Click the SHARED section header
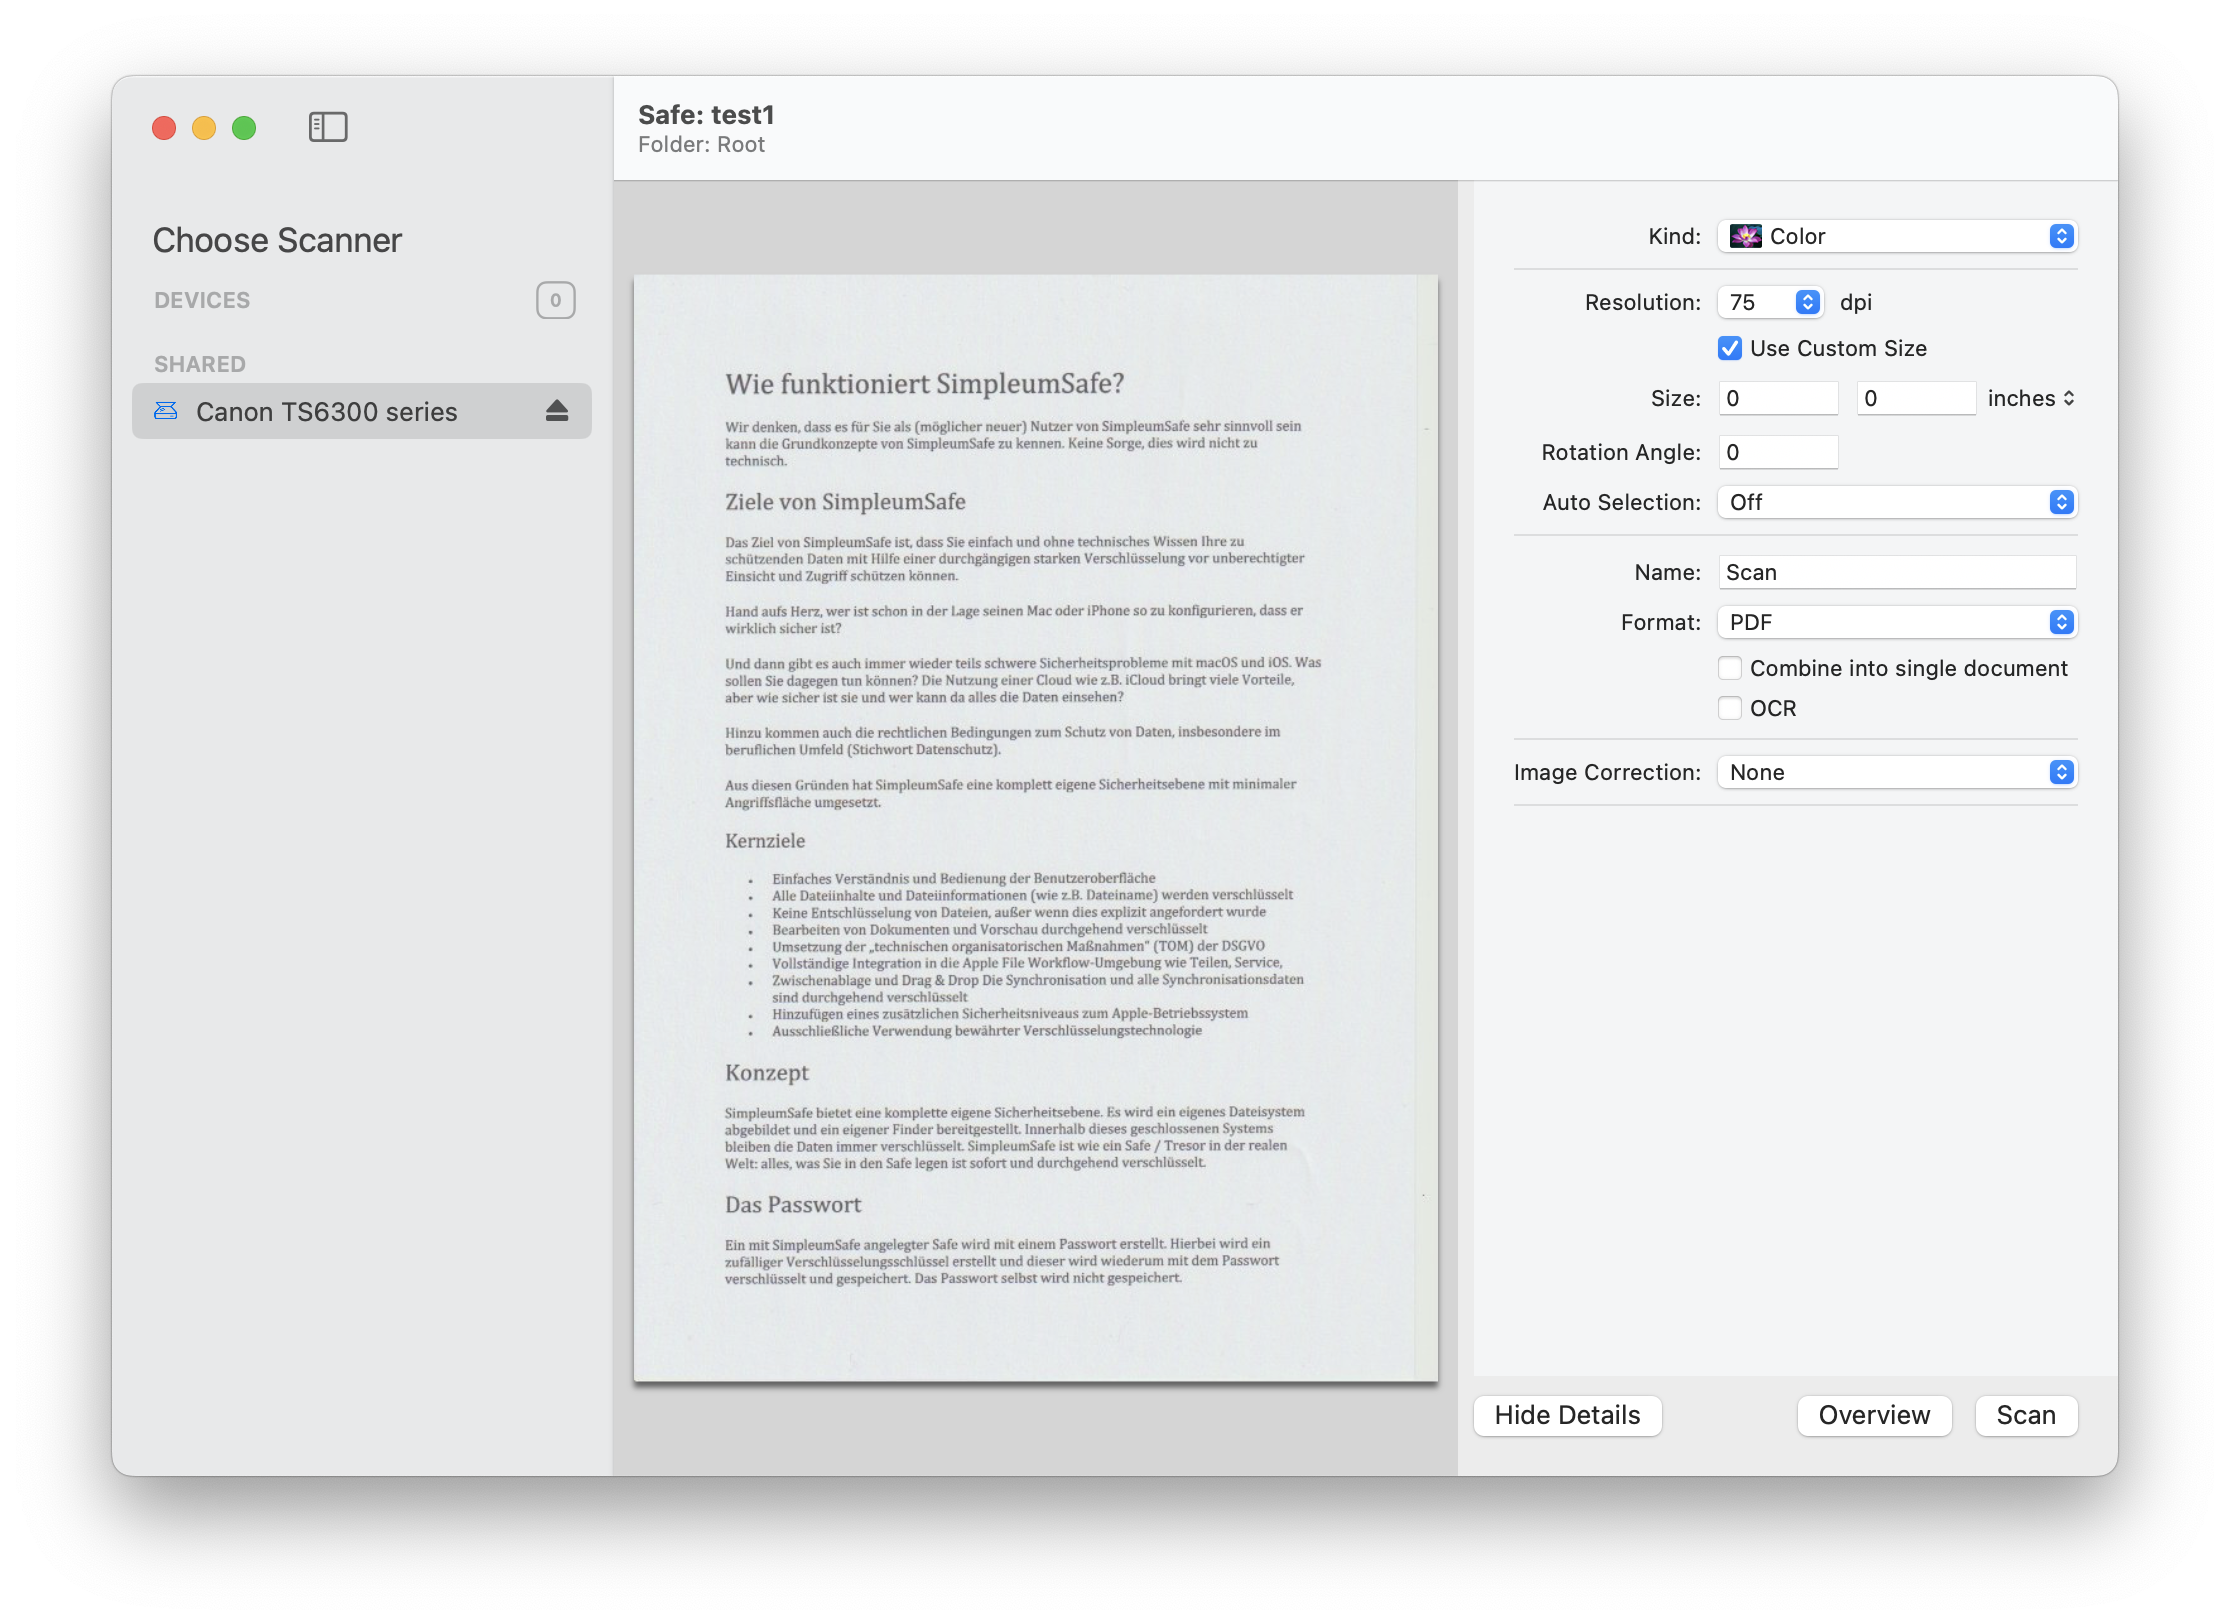The image size is (2230, 1624). coord(200,364)
